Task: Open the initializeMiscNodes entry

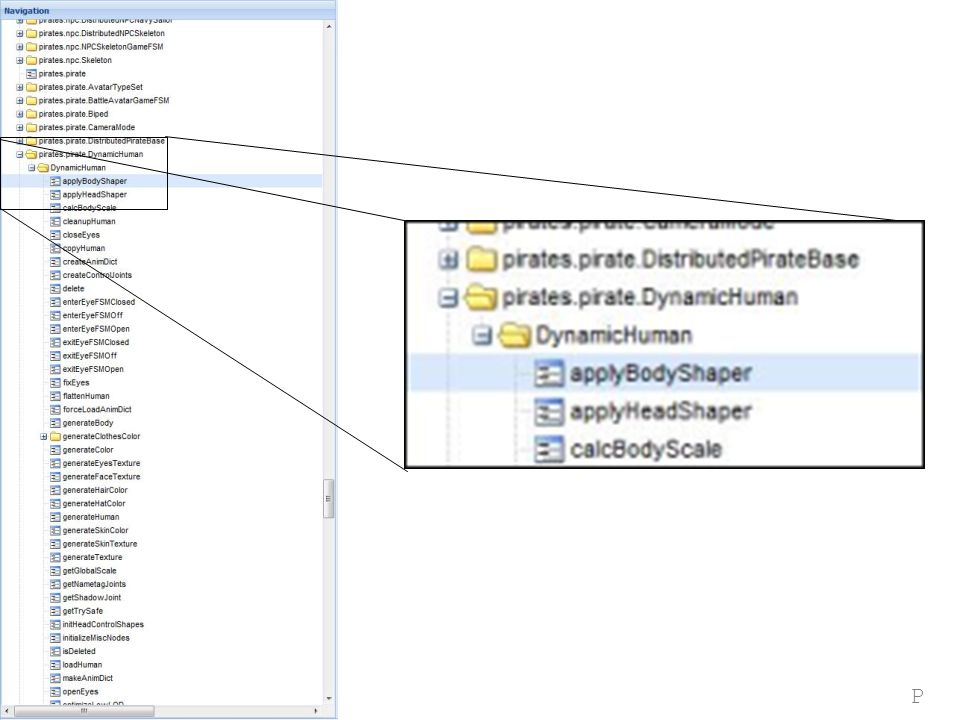Action: (96, 639)
